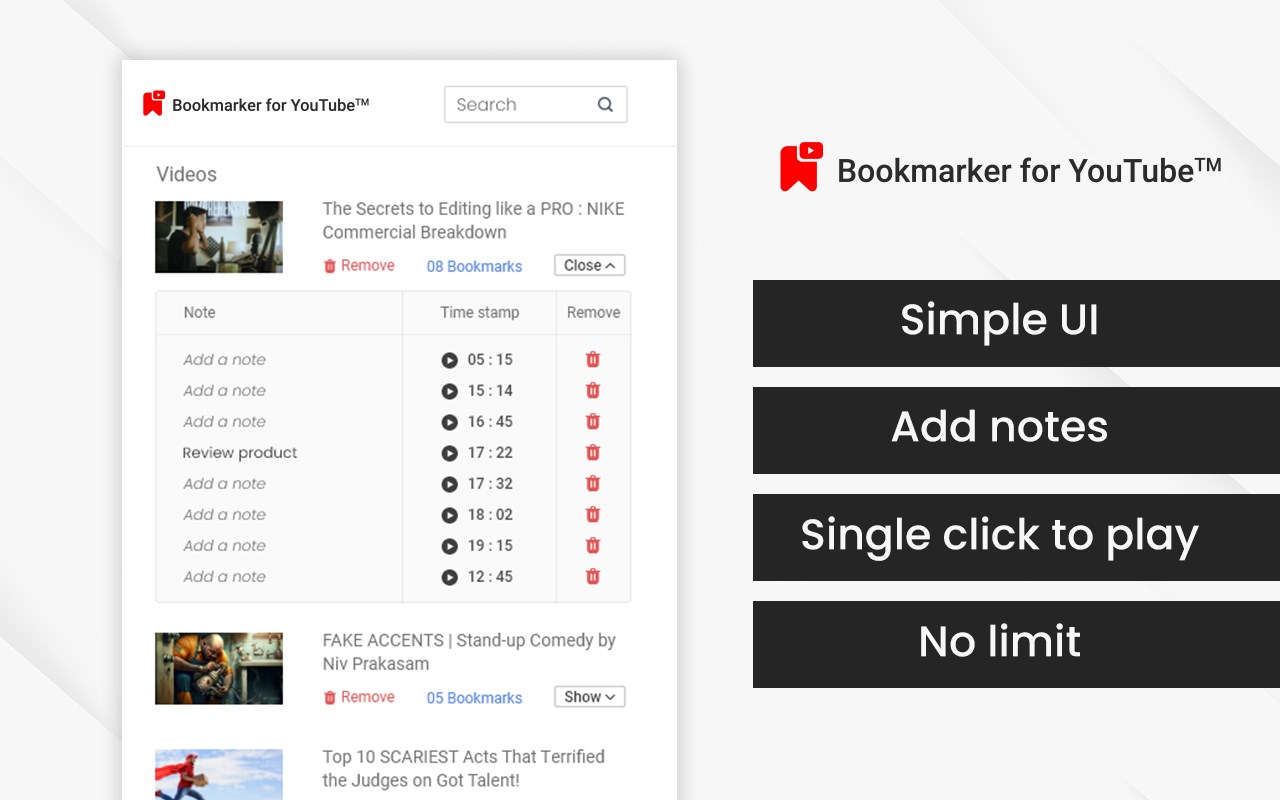The height and width of the screenshot is (800, 1280).
Task: Add a note for the 15 : 14 bookmark
Action: (x=225, y=390)
